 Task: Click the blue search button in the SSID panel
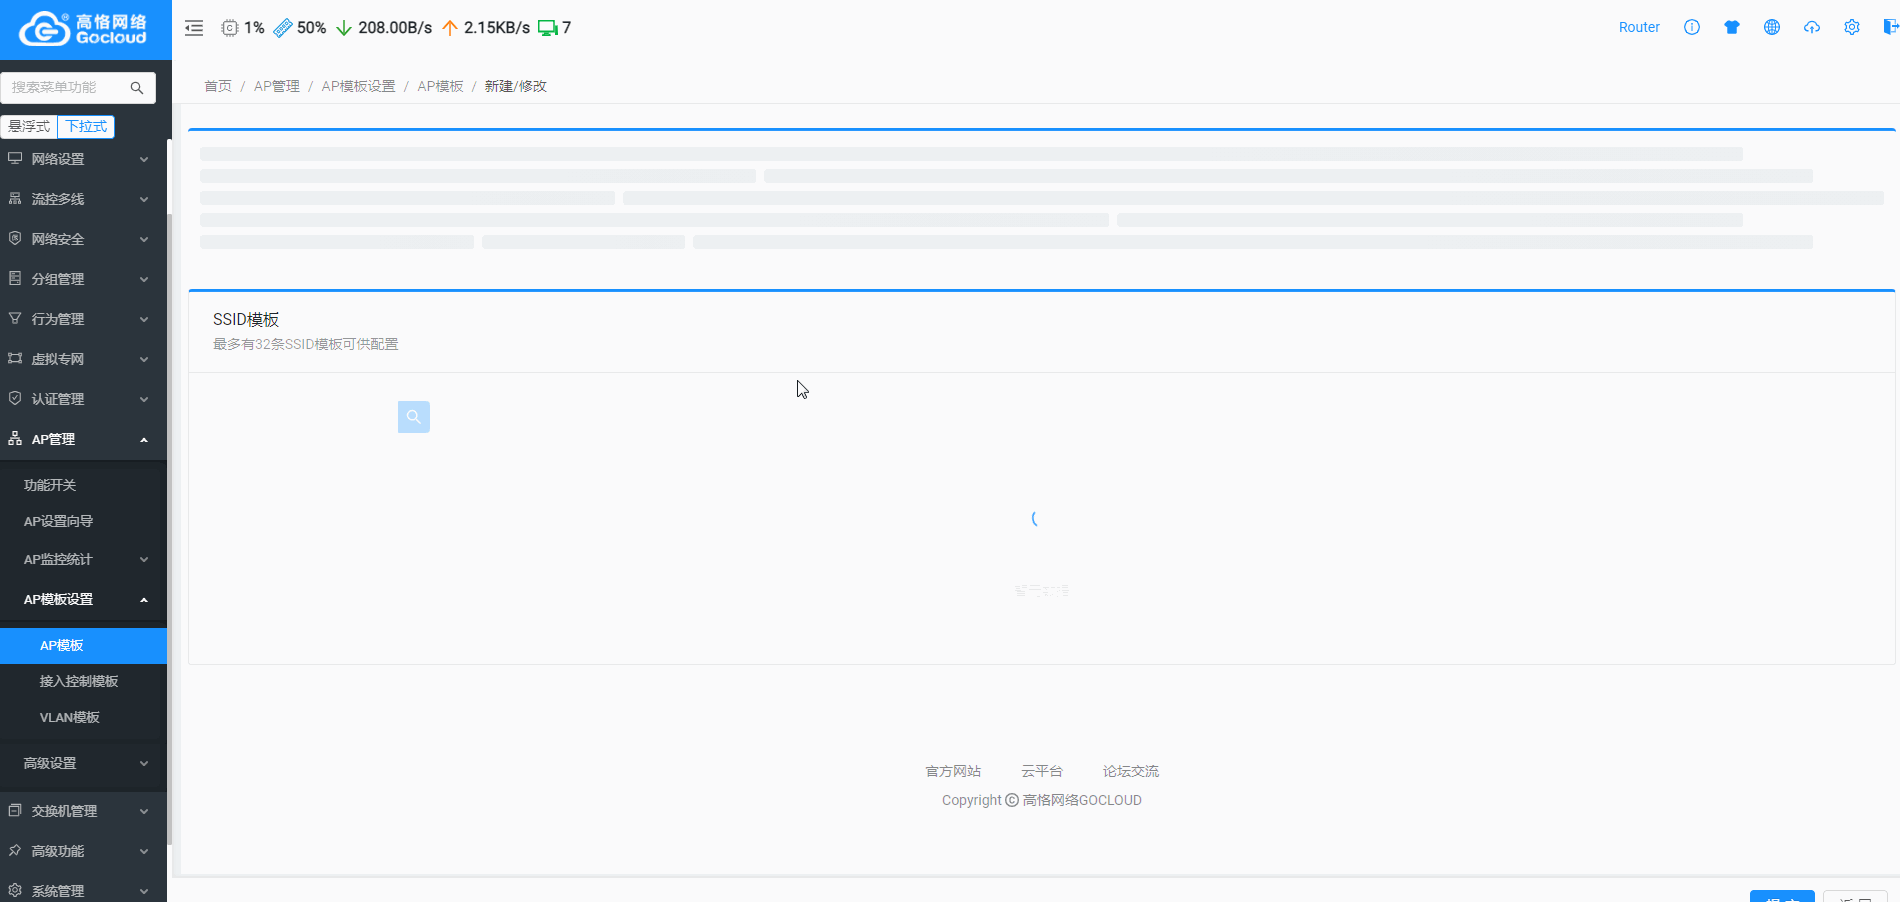point(414,417)
